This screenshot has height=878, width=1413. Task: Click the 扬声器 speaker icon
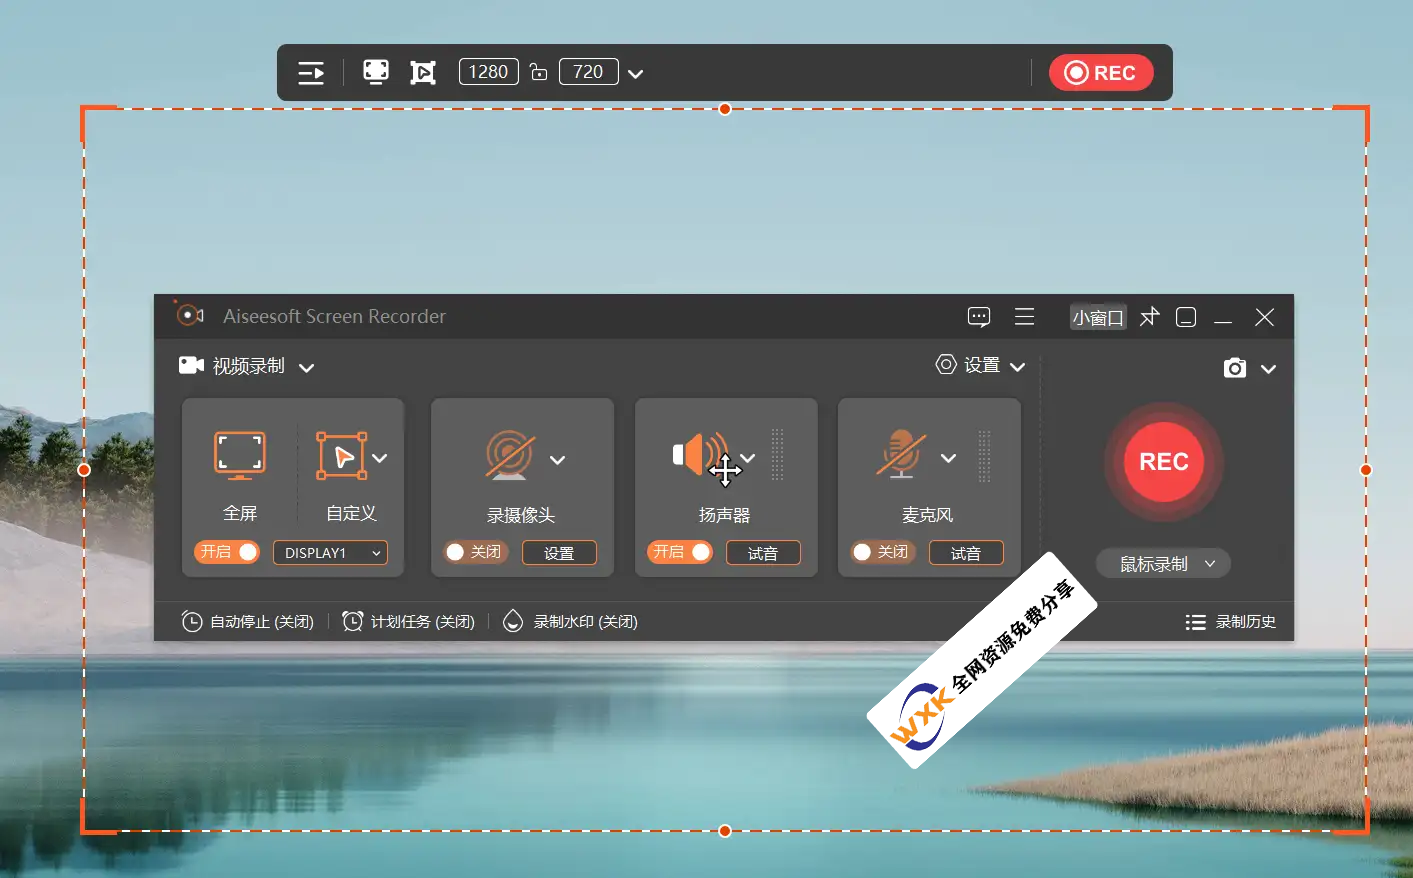(x=699, y=455)
